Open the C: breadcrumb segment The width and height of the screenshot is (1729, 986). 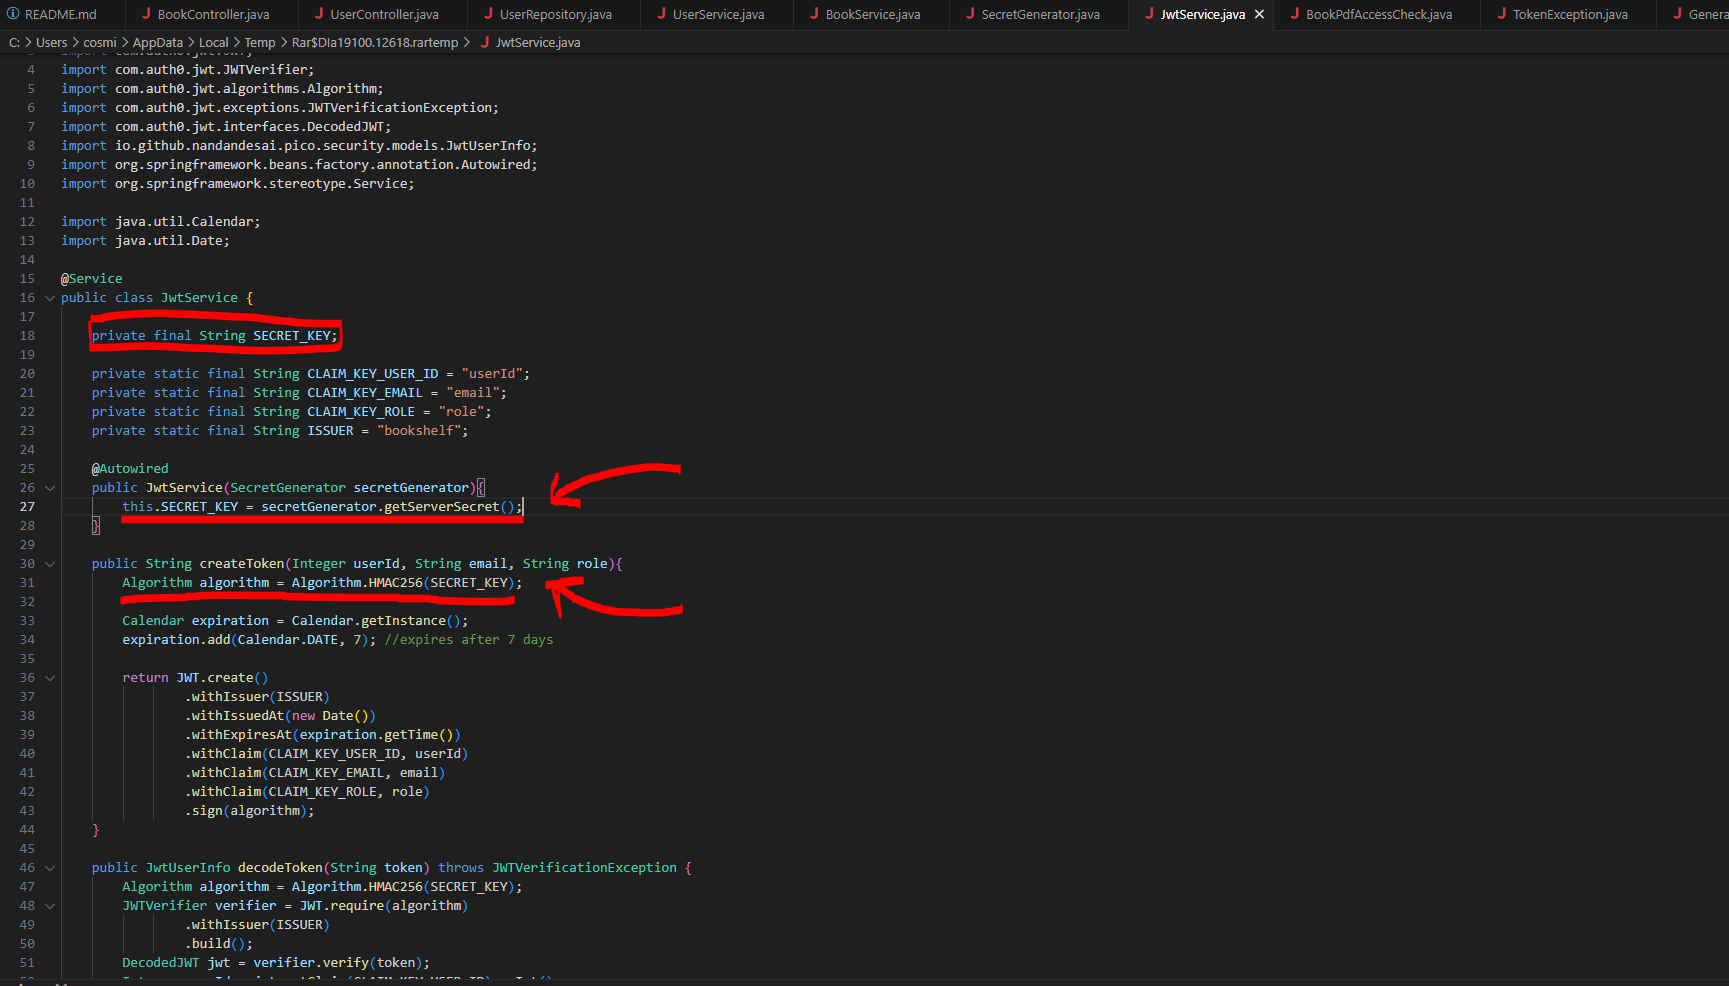(14, 42)
